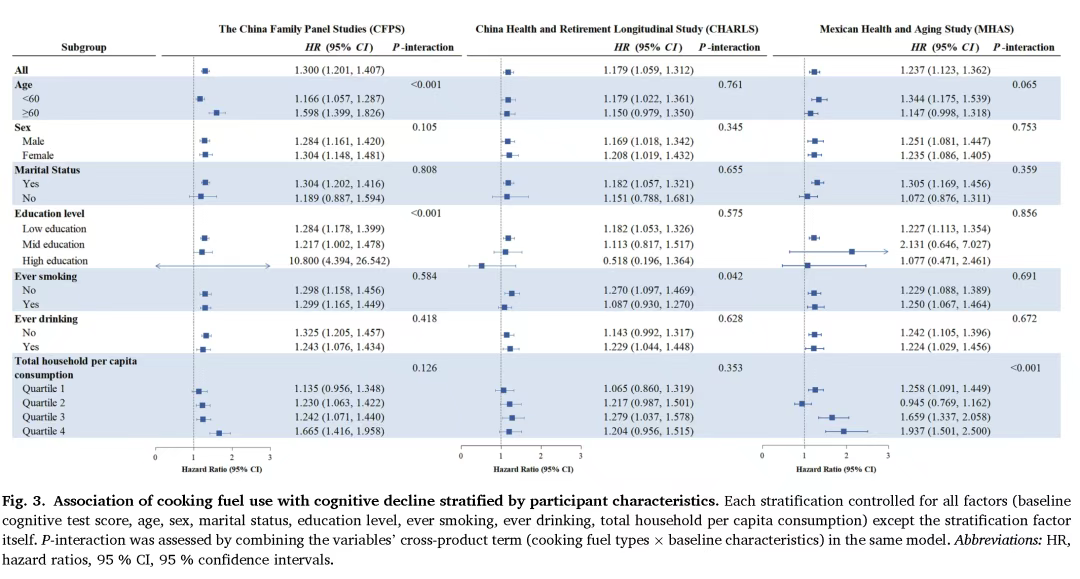This screenshot has height=579, width=1080.
Task: Click the CHARLS High education square marker
Action: click(x=481, y=266)
